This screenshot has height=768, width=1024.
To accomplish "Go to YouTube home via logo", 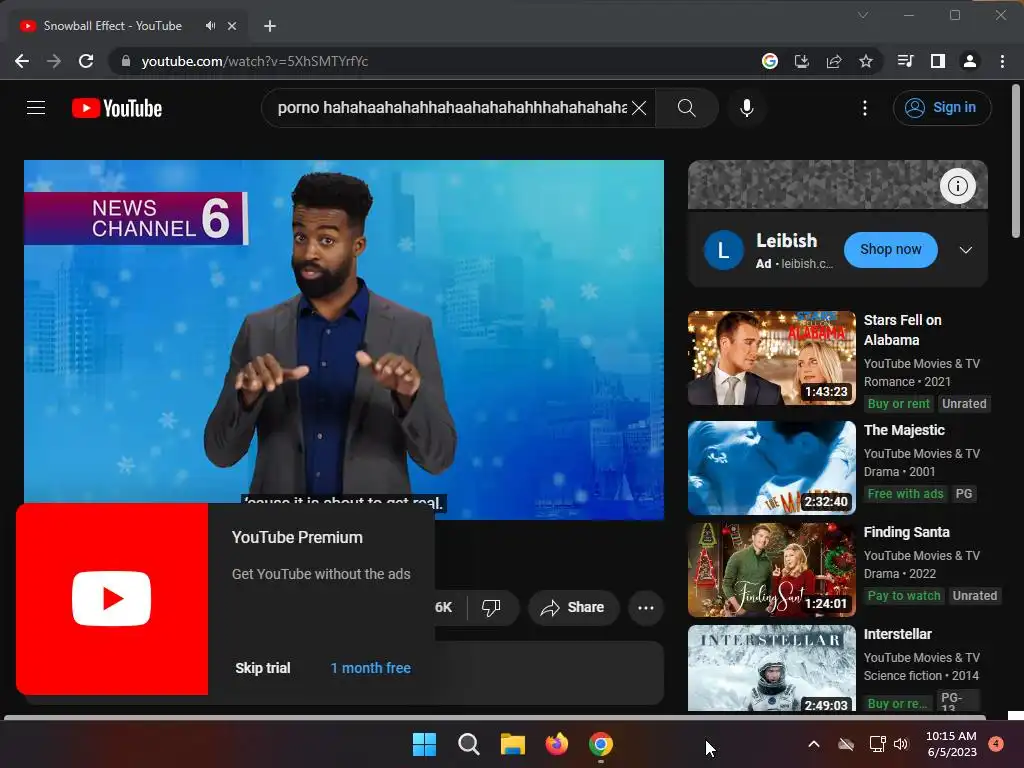I will click(117, 108).
